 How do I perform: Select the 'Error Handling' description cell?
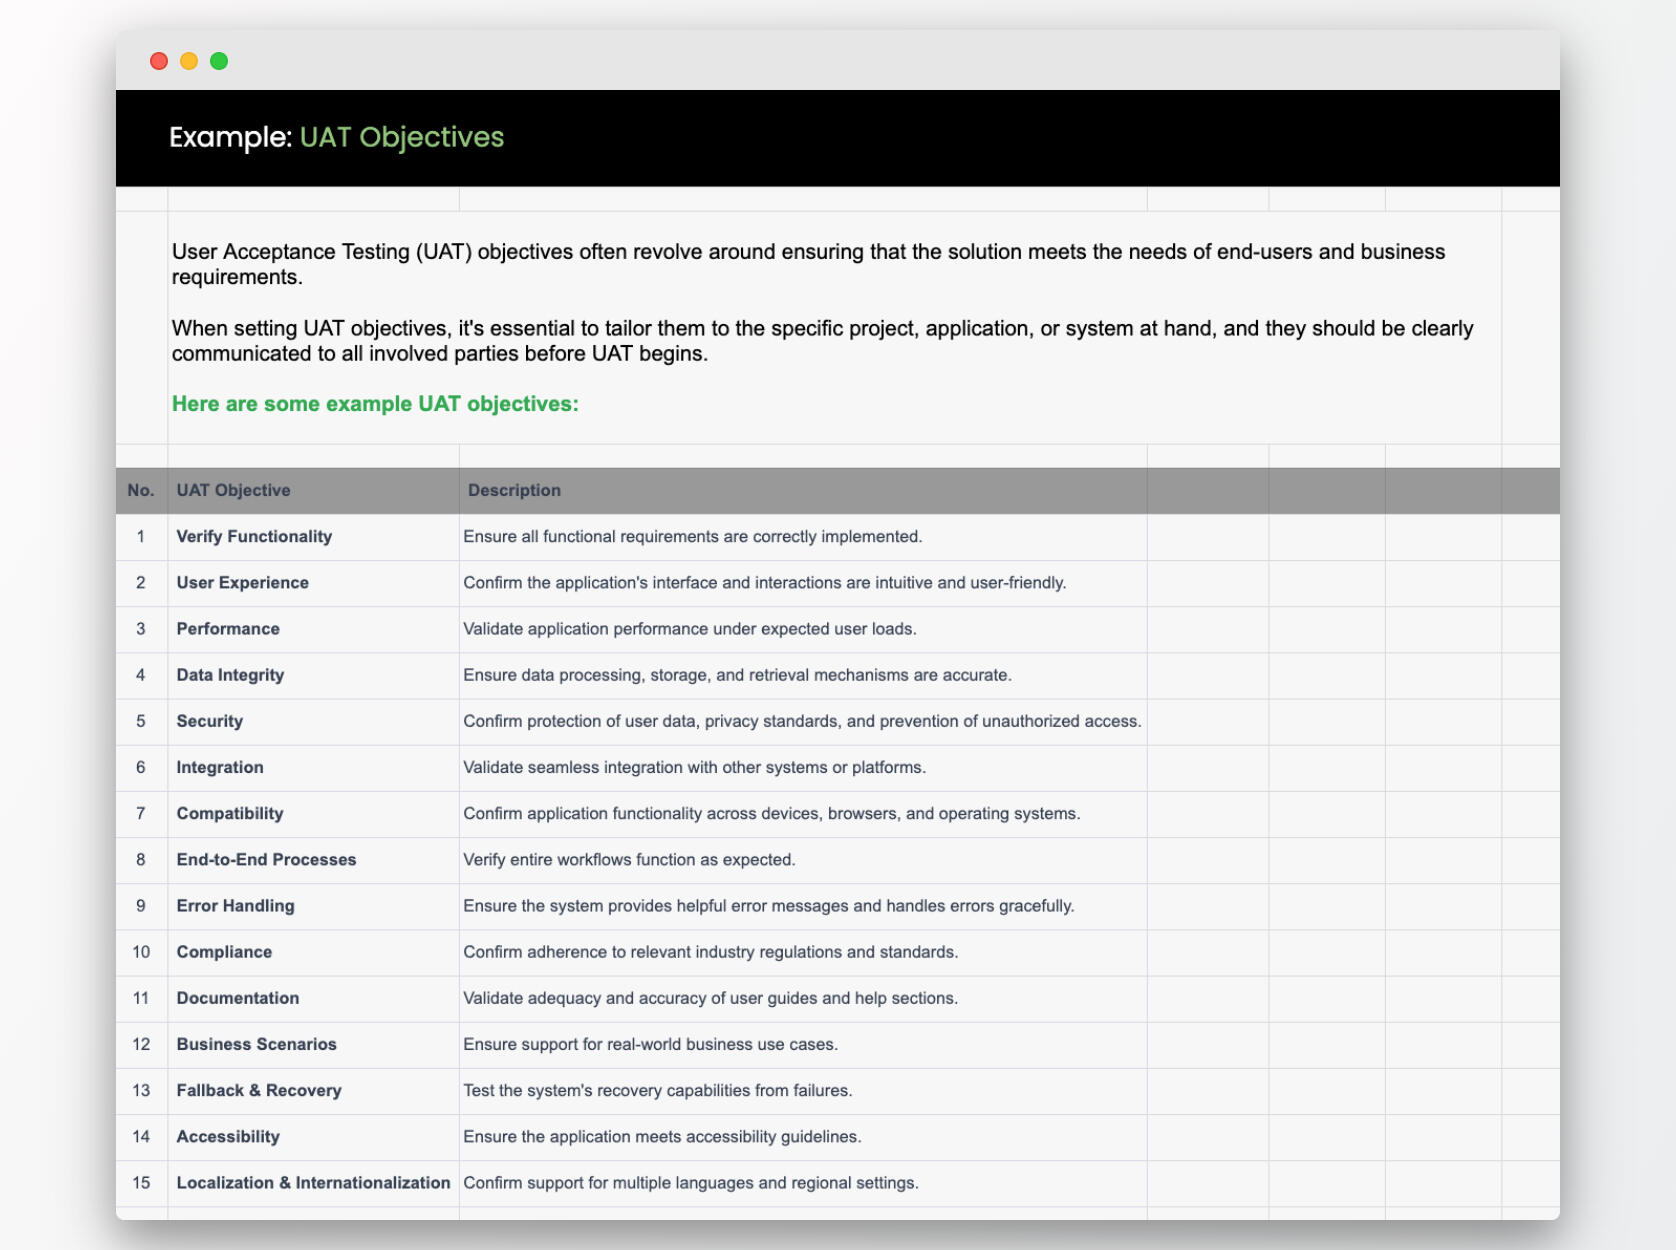(x=768, y=906)
